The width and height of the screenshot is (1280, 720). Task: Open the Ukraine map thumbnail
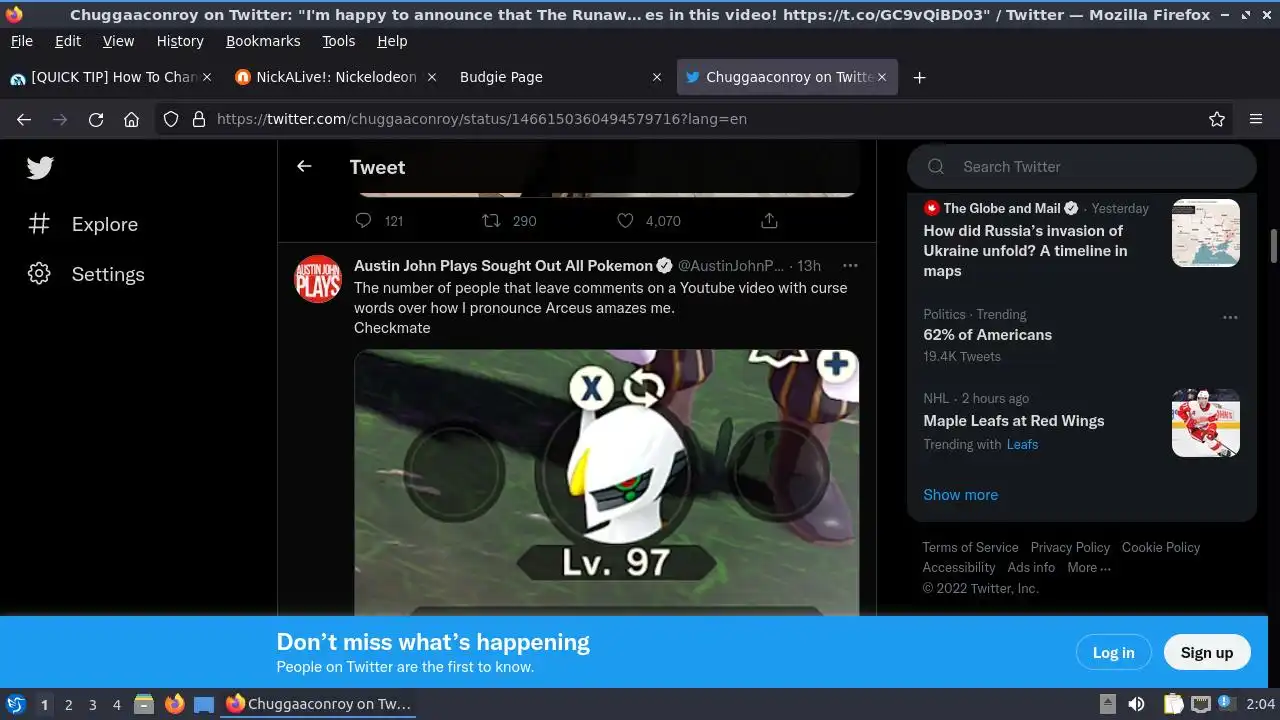[1206, 233]
